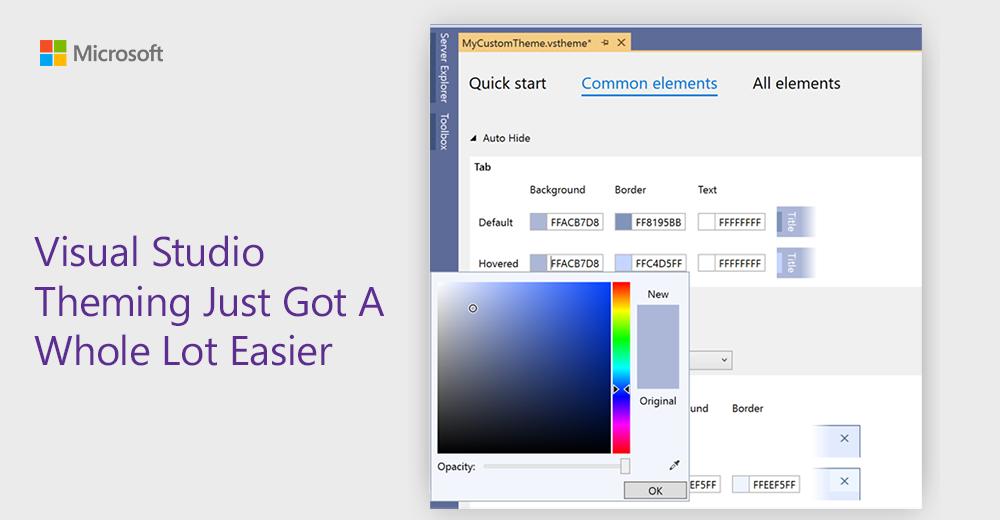This screenshot has height=520, width=1000.
Task: Click the upper X close preview button
Action: [844, 438]
